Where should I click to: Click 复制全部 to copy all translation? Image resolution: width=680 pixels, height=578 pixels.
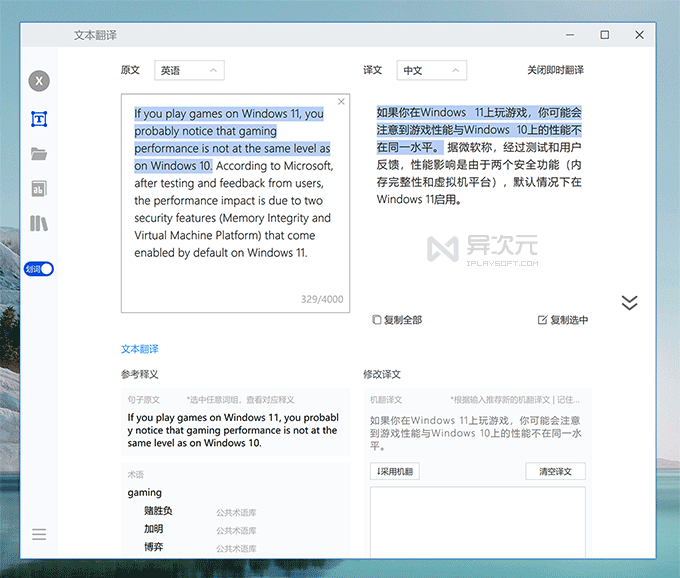tap(397, 320)
